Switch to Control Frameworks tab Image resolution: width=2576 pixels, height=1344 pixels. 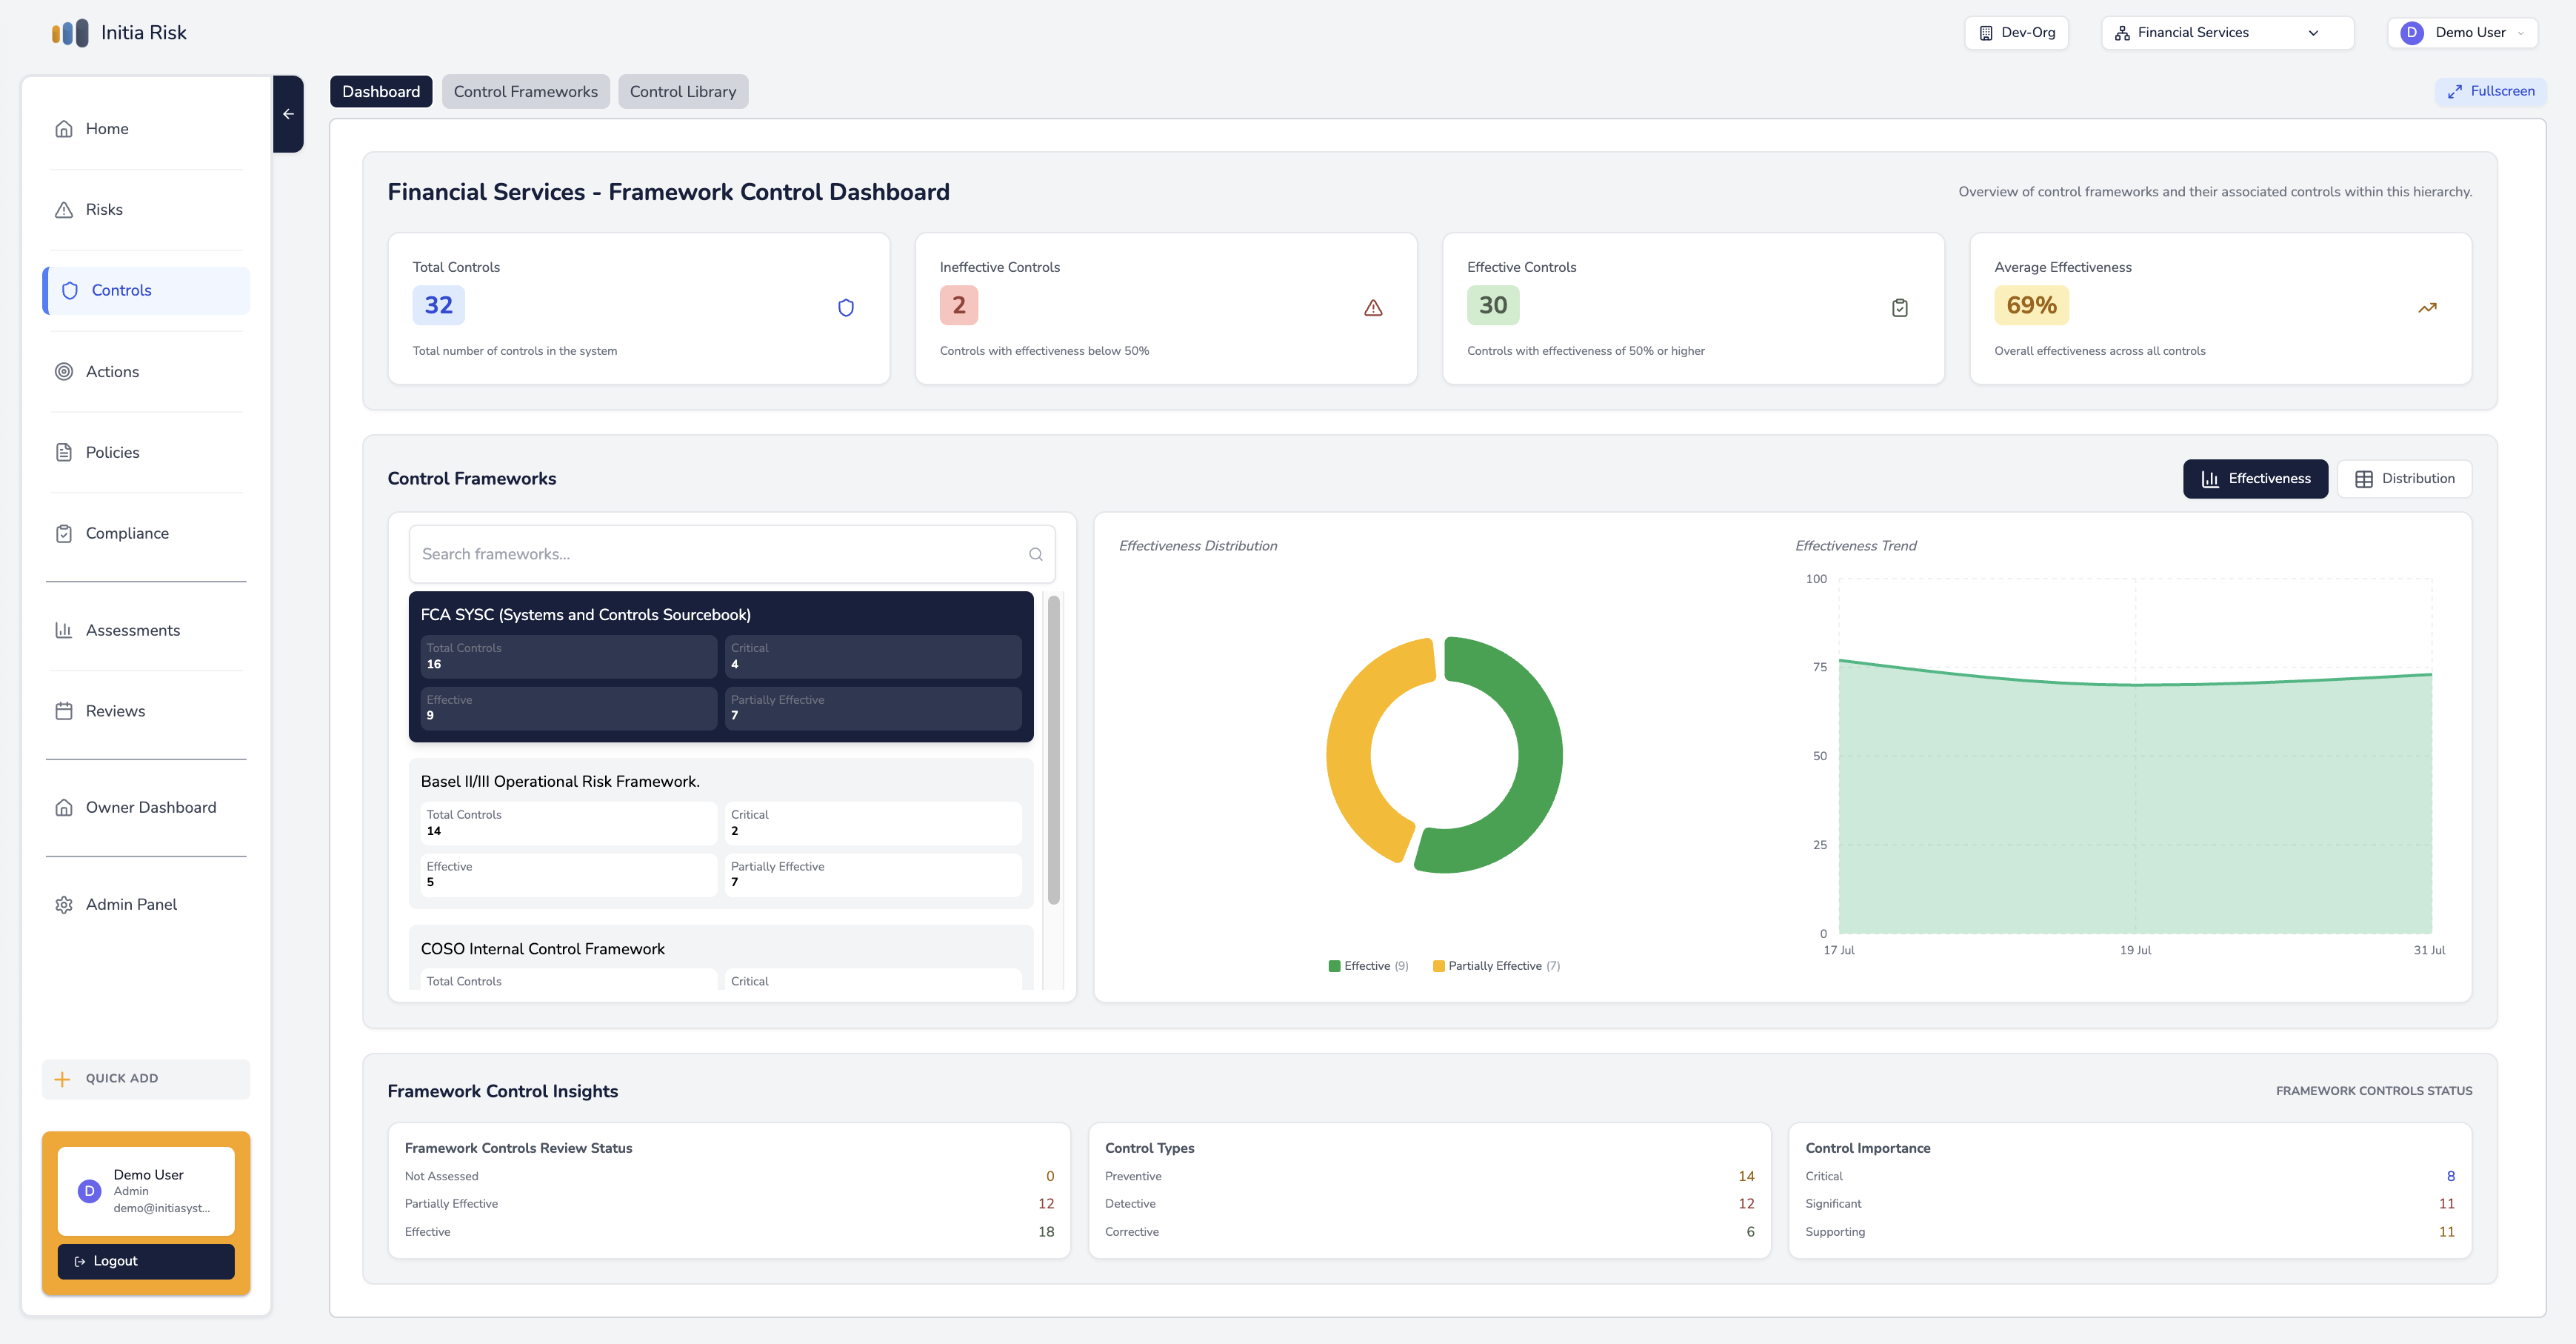click(x=525, y=92)
